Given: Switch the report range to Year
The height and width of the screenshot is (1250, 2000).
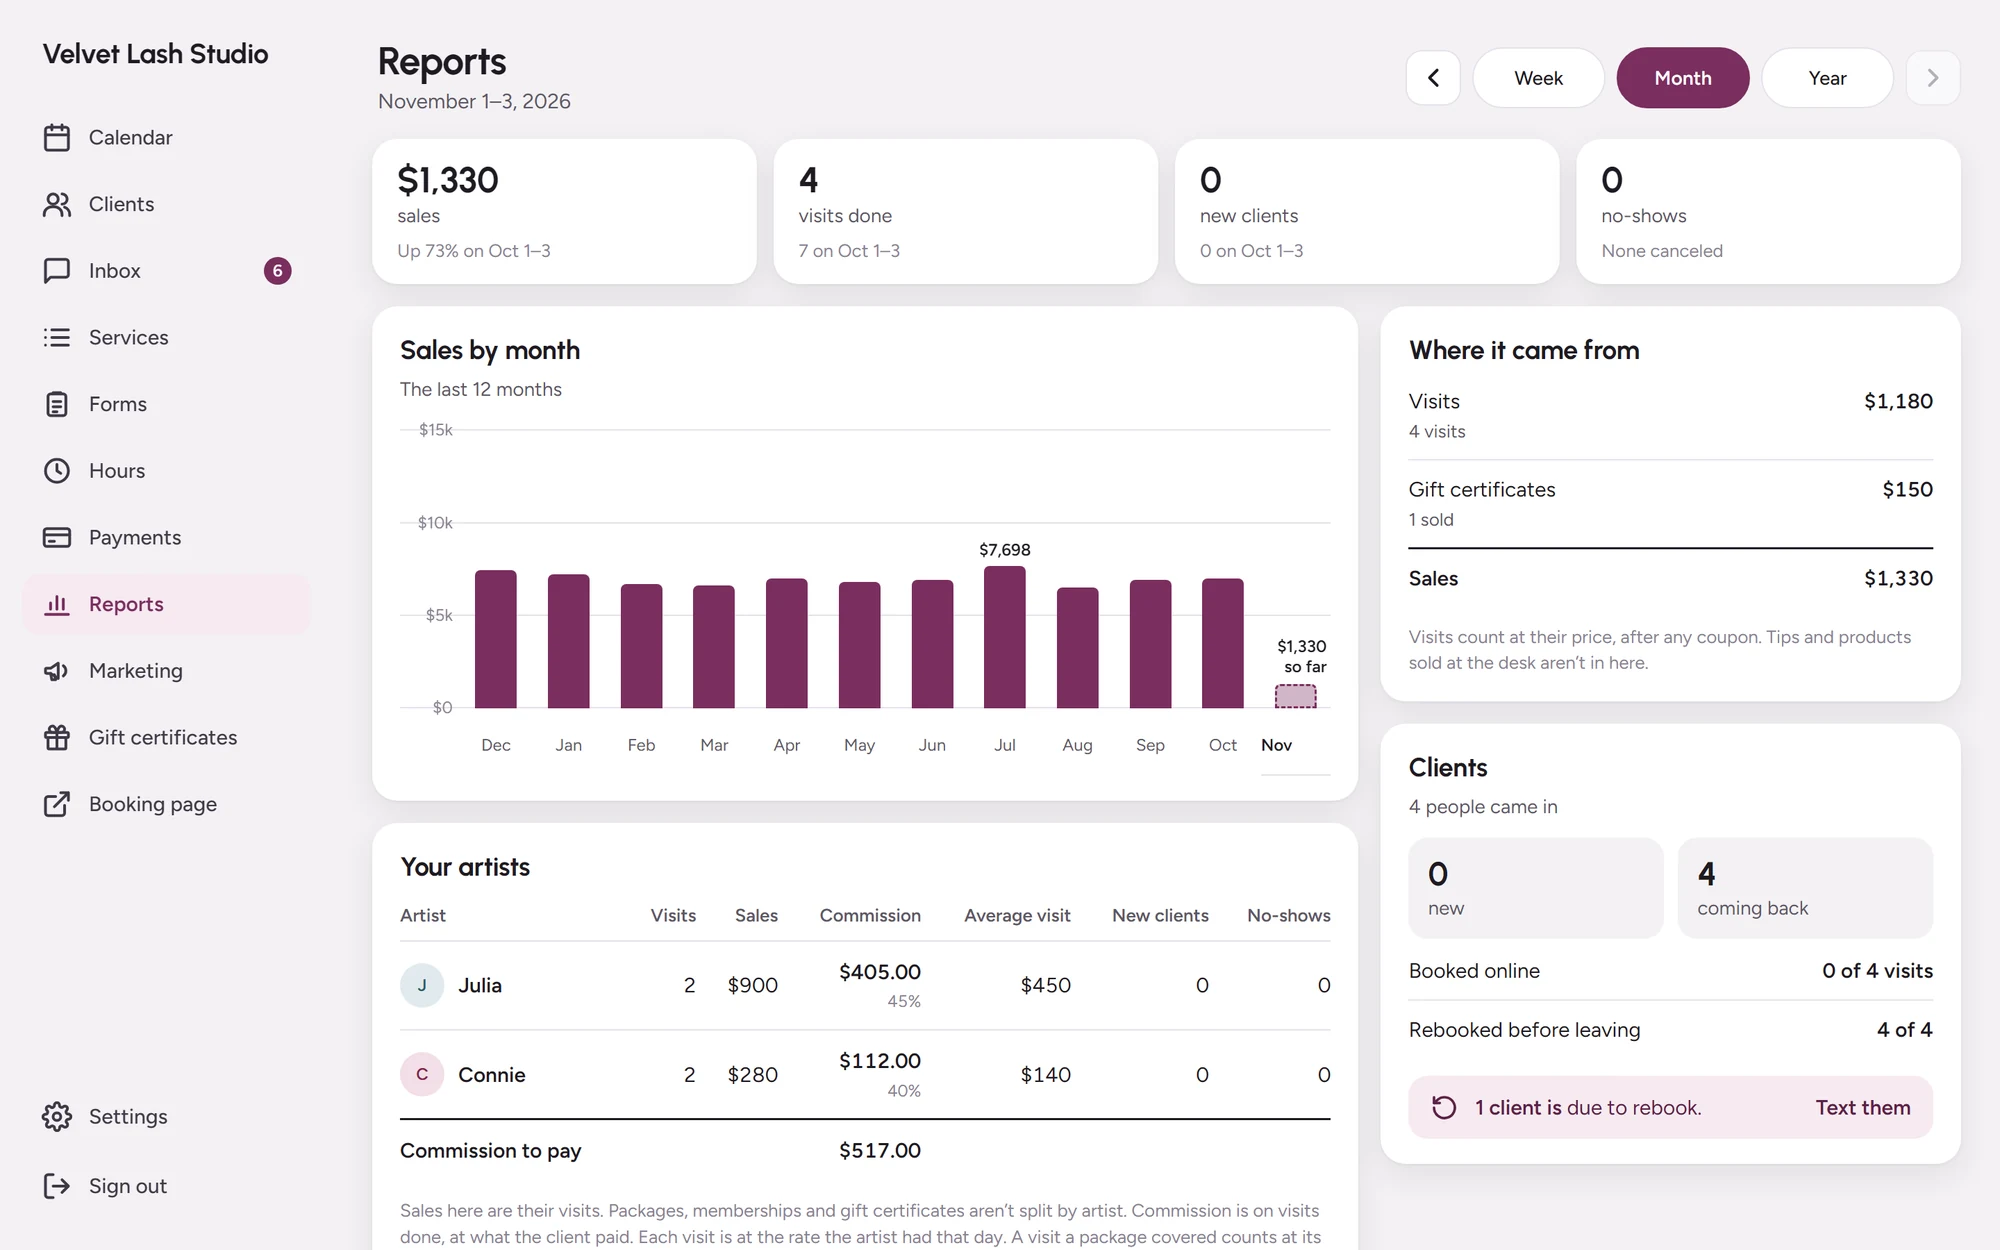Looking at the screenshot, I should pos(1827,78).
